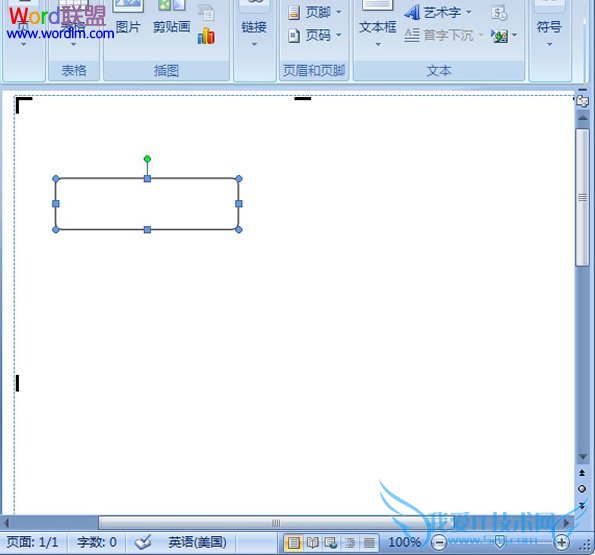Click the horizontal scrollbar right arrow
The height and width of the screenshot is (555, 595).
[x=567, y=523]
